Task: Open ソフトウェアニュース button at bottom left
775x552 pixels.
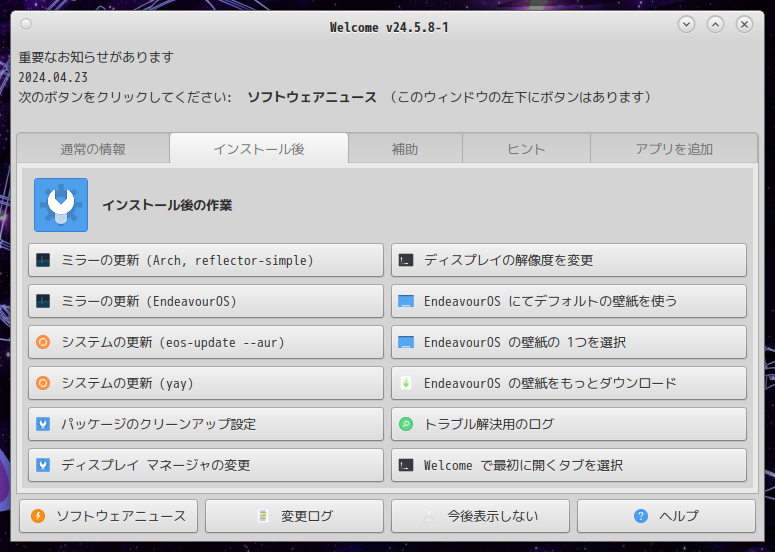Action: pyautogui.click(x=109, y=516)
